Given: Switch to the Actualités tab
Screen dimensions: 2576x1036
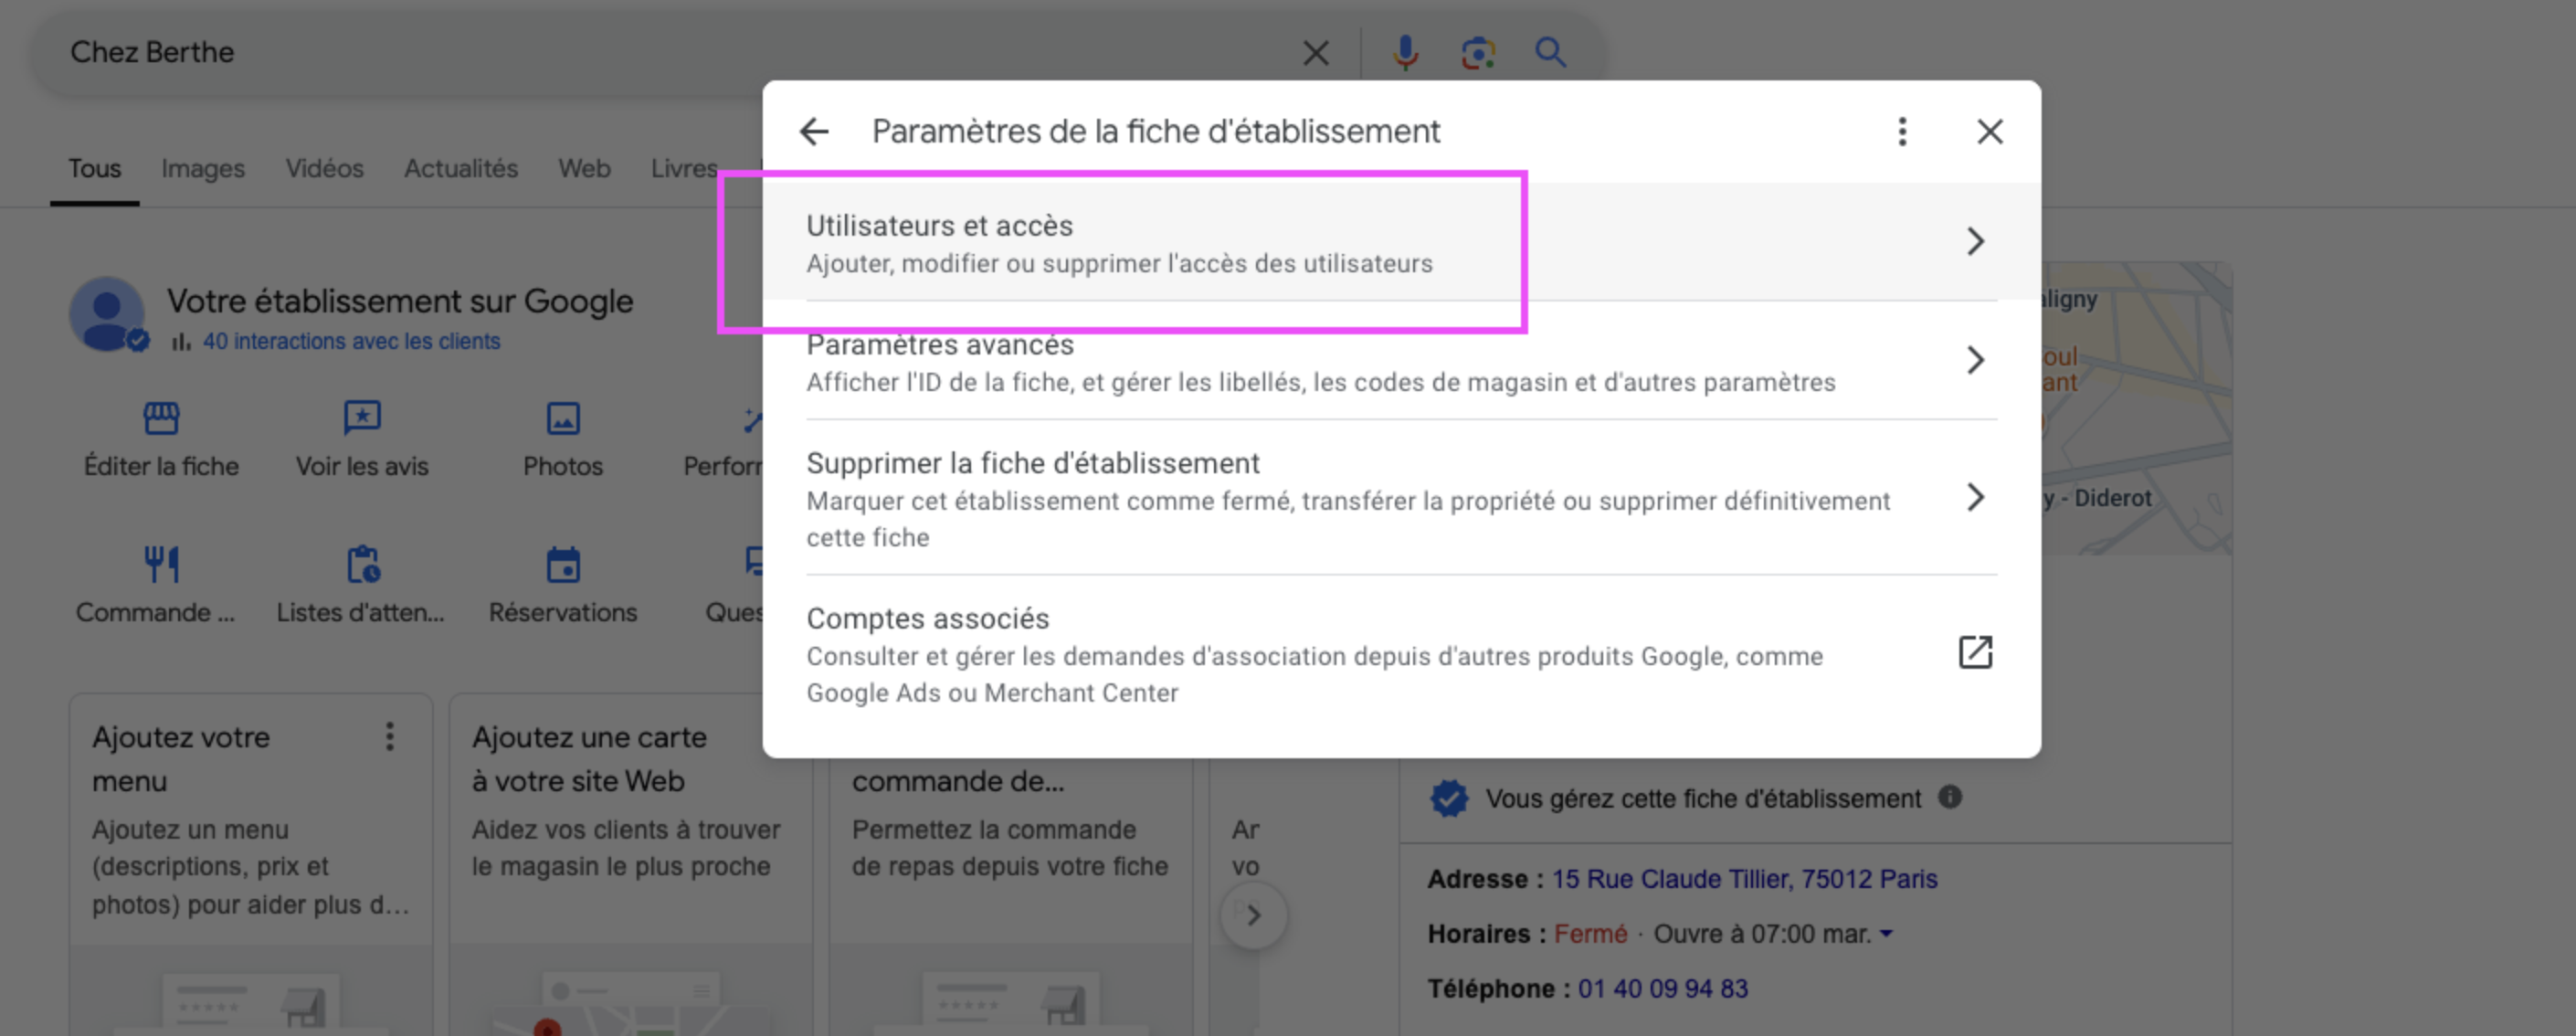Looking at the screenshot, I should 461,168.
